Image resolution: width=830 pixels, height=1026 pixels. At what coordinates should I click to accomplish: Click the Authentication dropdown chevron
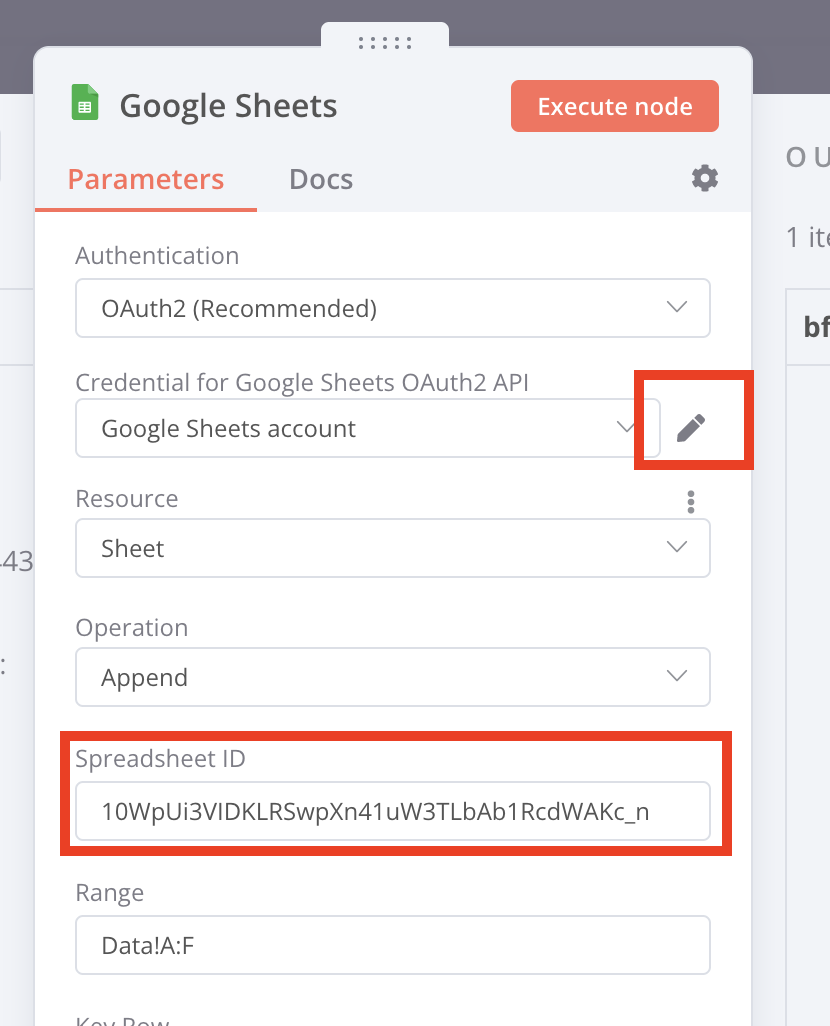(676, 308)
